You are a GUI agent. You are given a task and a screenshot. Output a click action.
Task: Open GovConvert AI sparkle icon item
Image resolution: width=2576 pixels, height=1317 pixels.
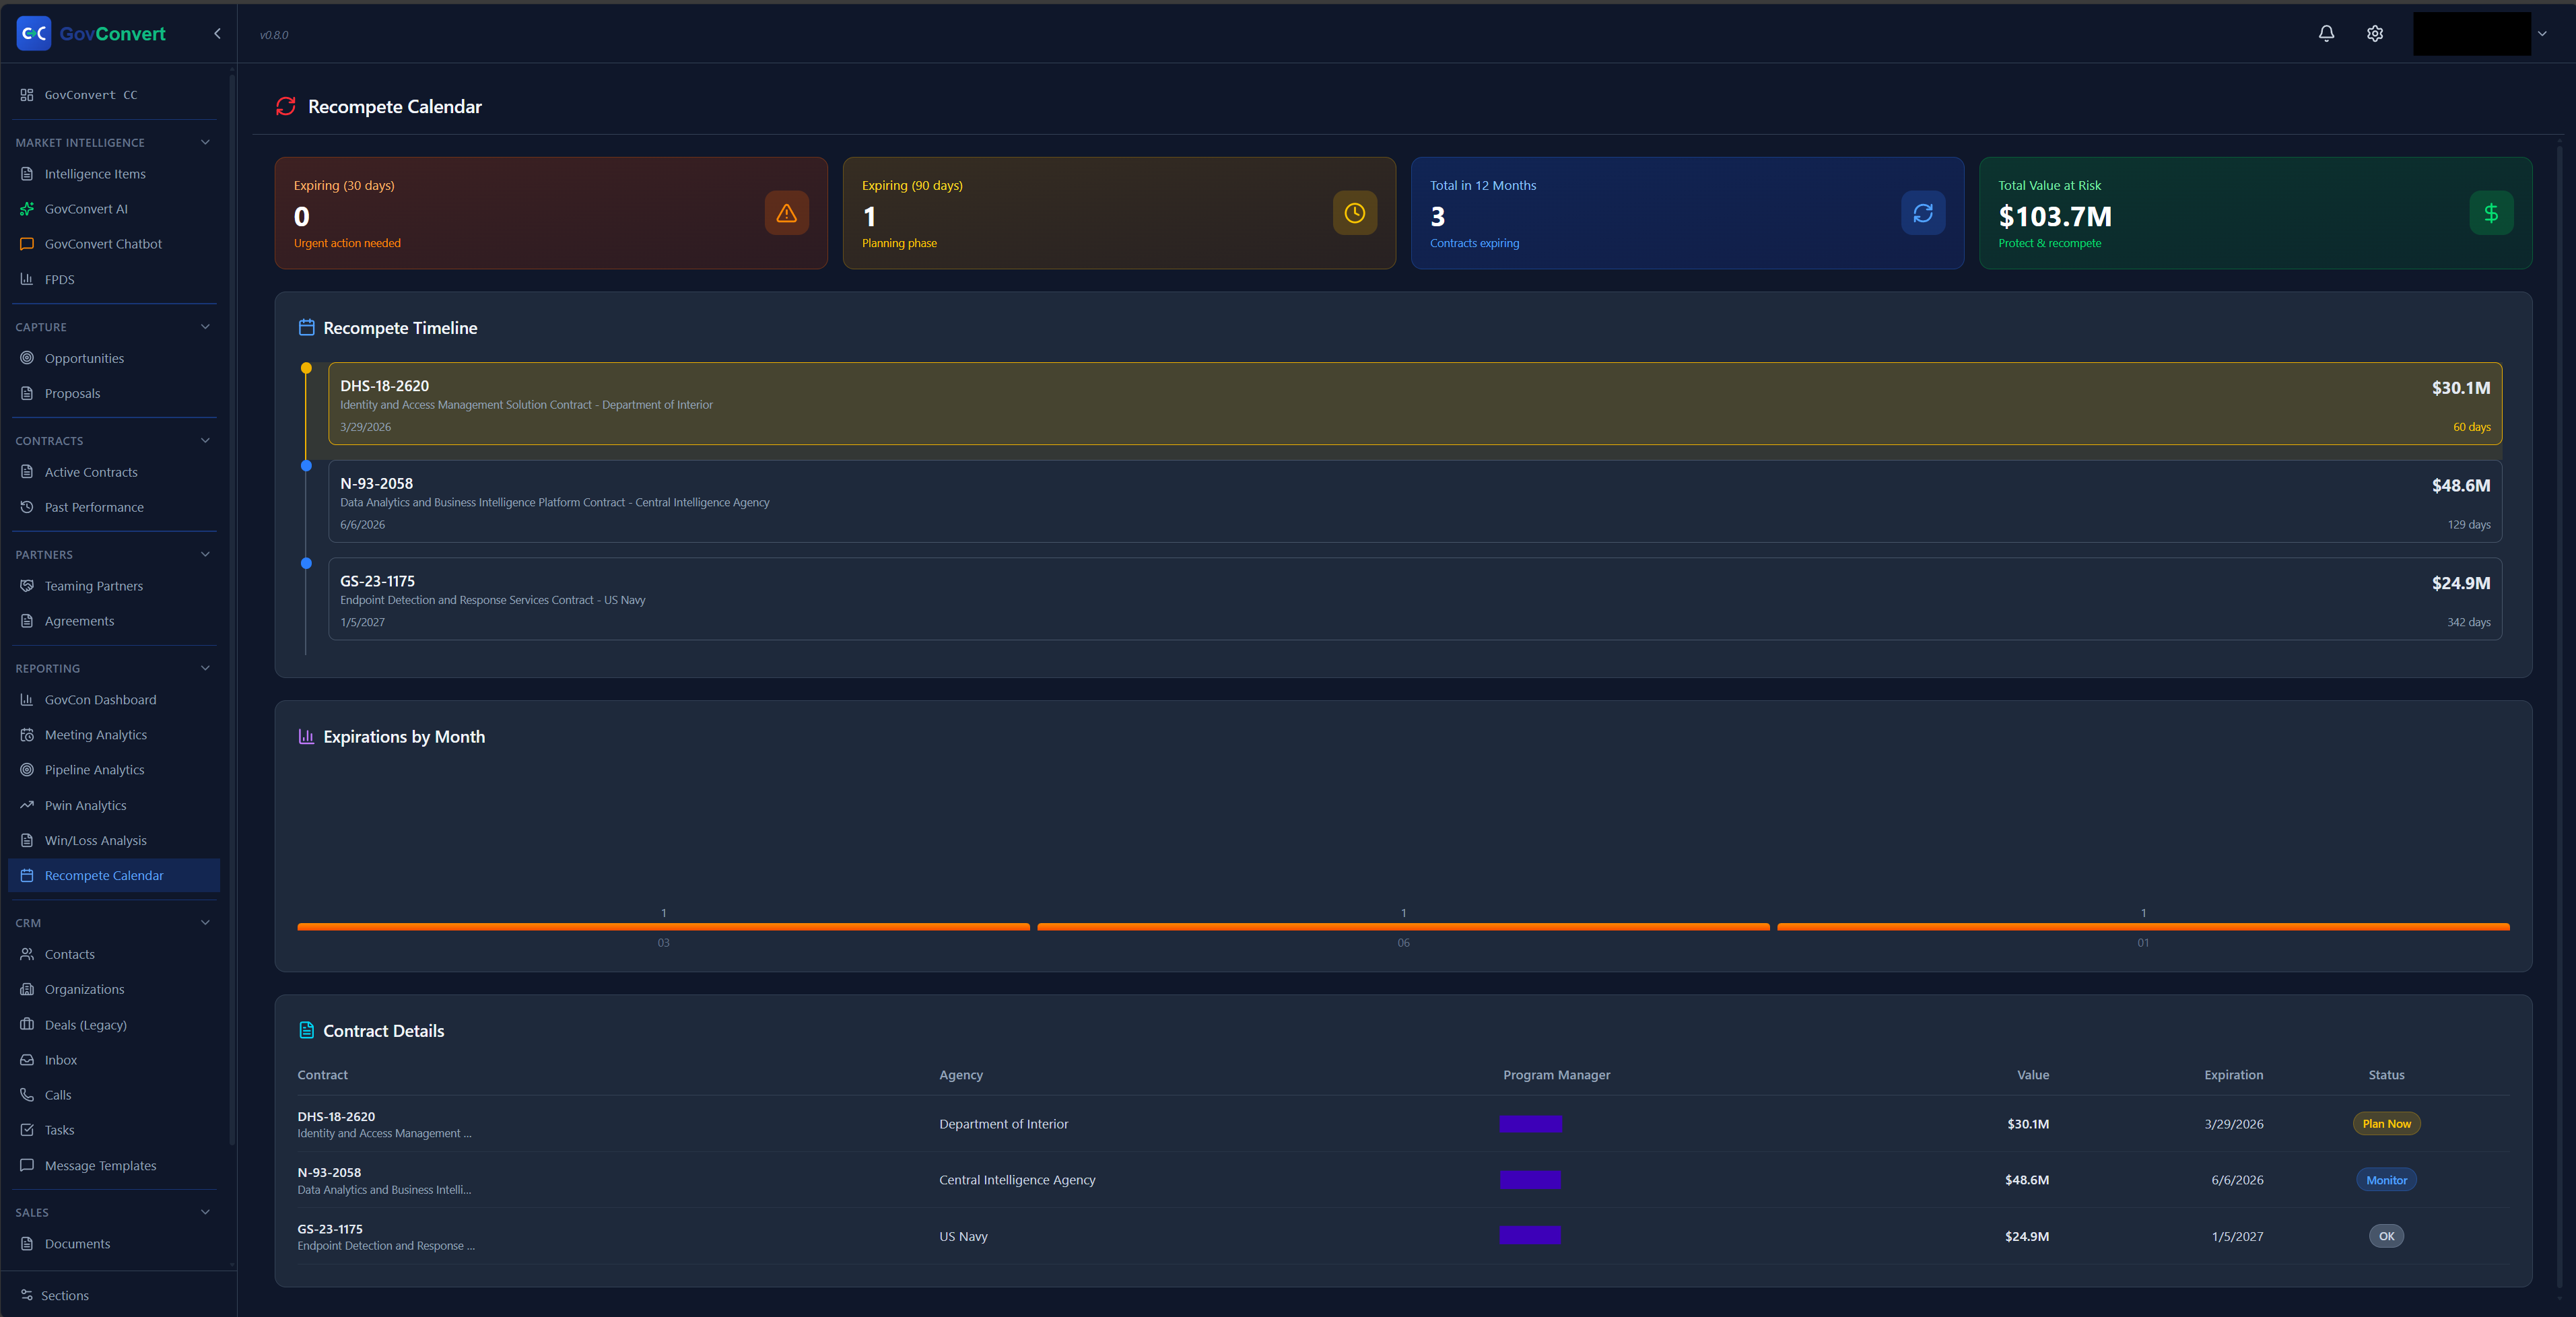coord(86,209)
